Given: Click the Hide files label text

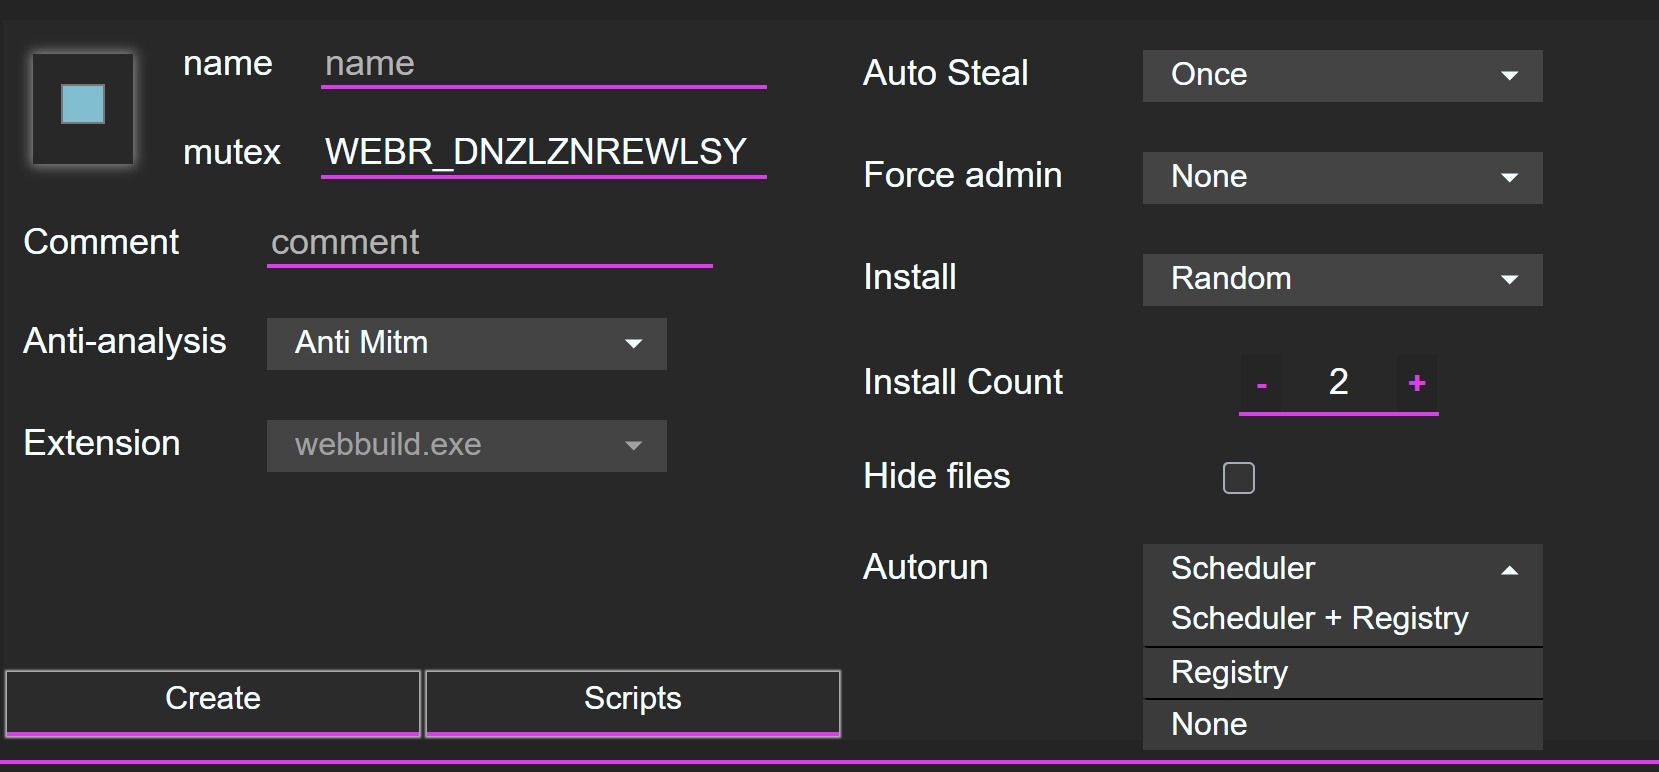Looking at the screenshot, I should 936,477.
